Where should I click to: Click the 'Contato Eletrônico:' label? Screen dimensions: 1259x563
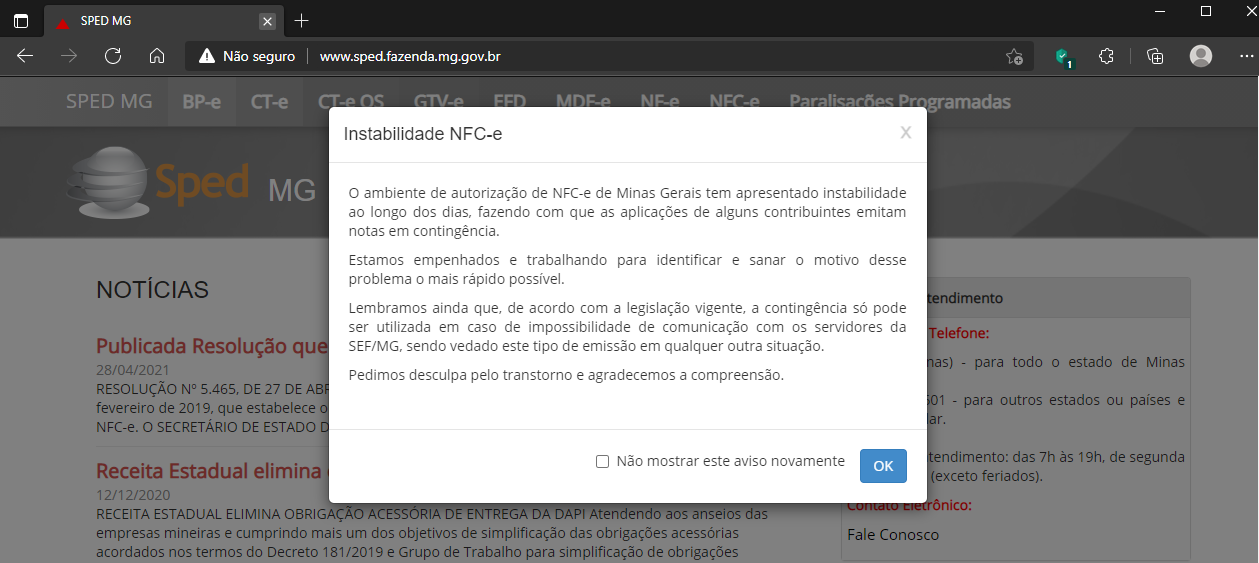[x=909, y=505]
